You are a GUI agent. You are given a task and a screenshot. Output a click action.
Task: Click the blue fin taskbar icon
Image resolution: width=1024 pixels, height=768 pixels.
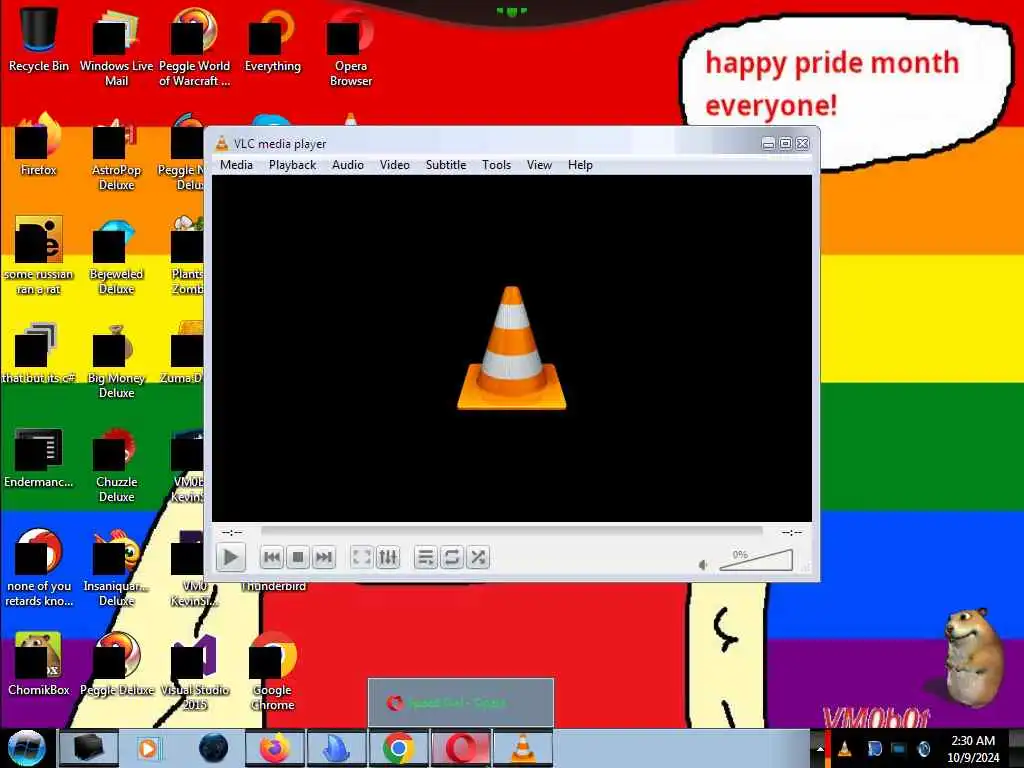pos(337,748)
